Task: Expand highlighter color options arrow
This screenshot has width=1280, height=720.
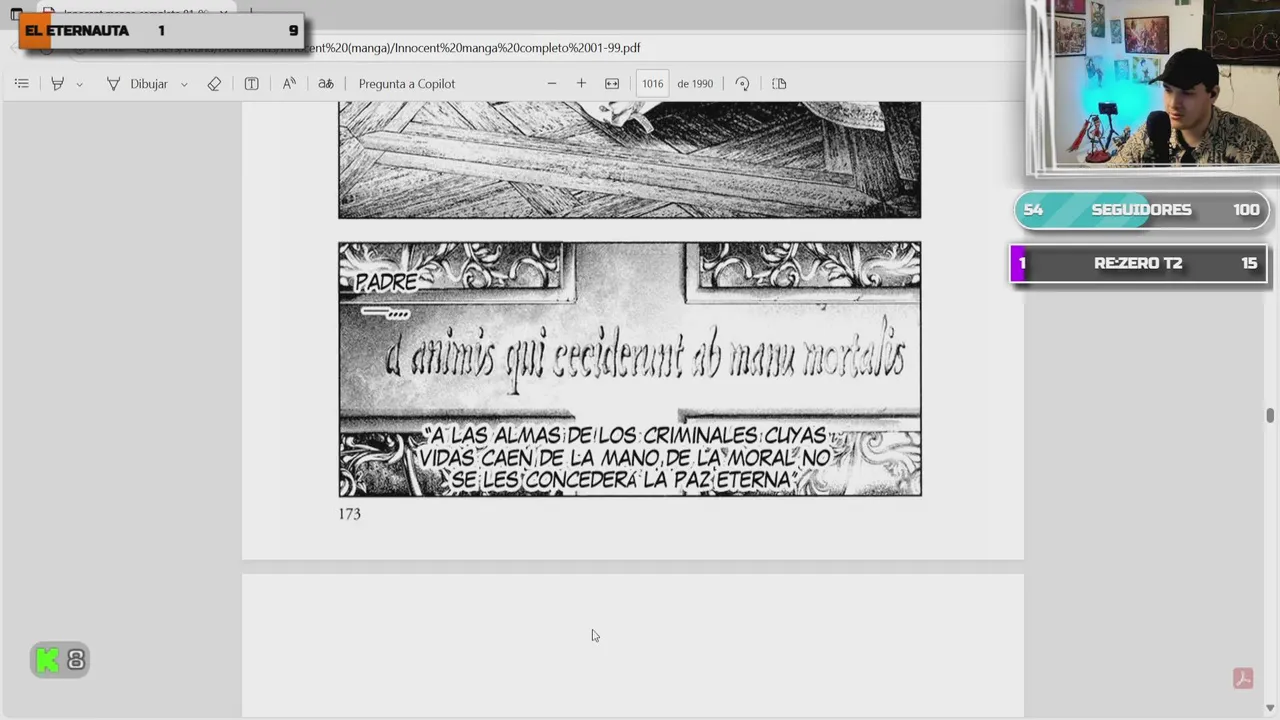Action: coord(79,84)
